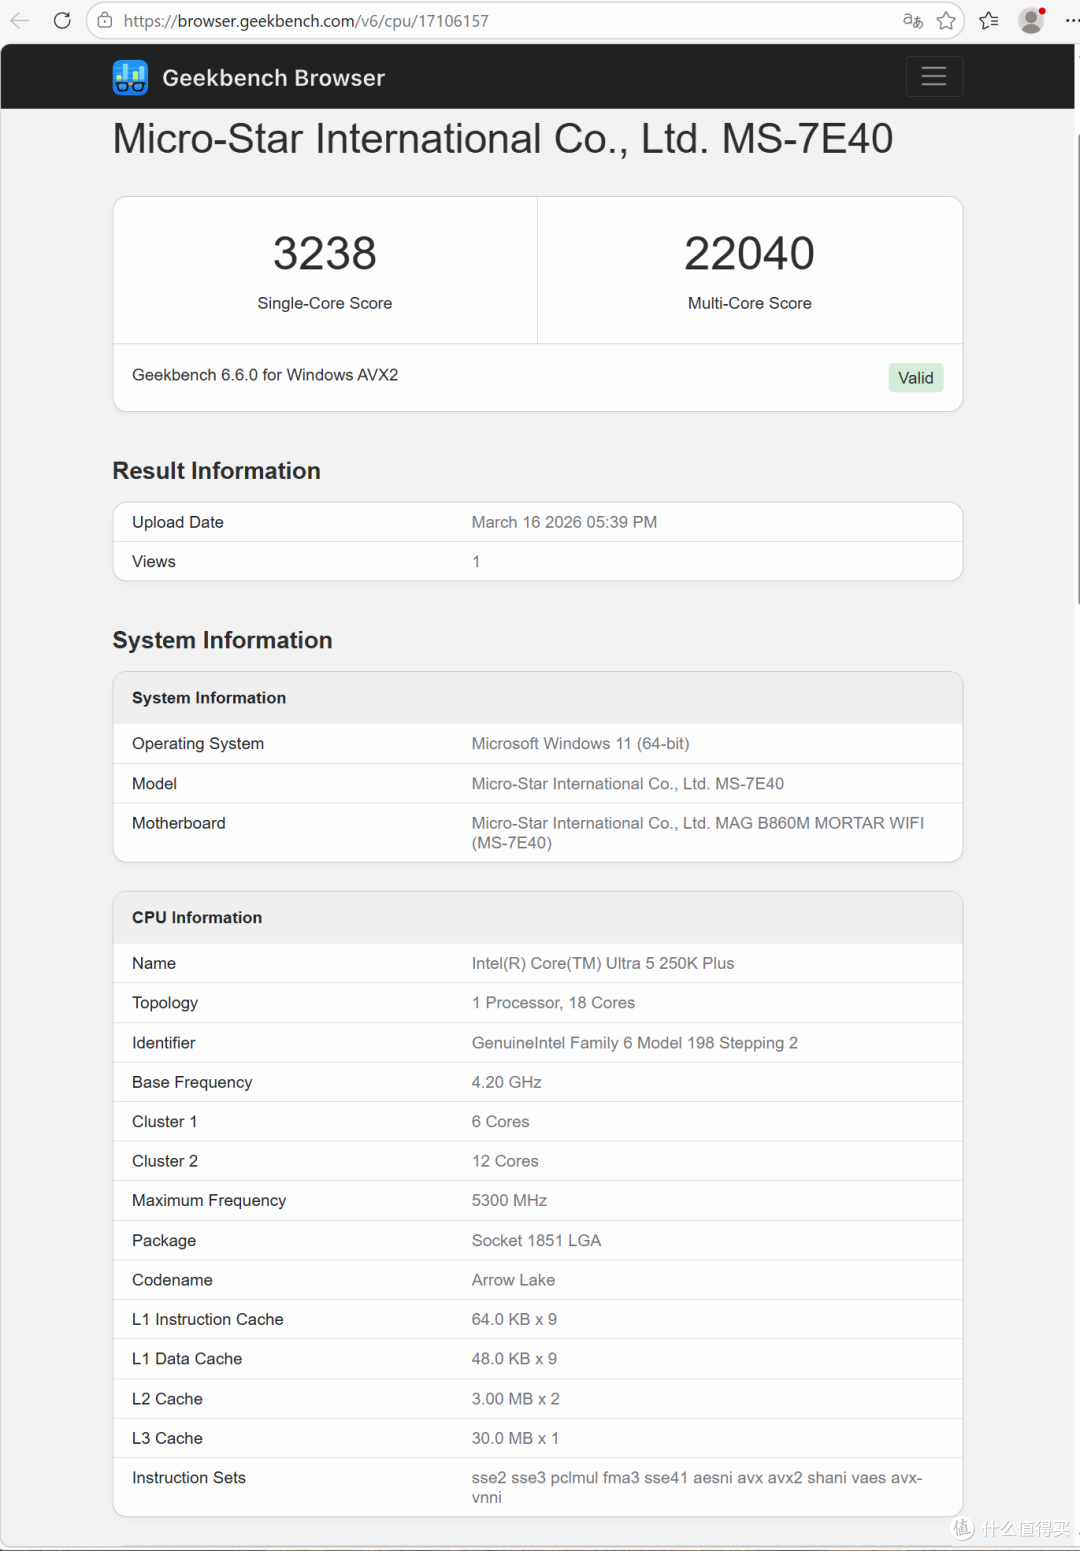Reload the page with refresh icon
This screenshot has height=1551, width=1080.
tap(62, 20)
